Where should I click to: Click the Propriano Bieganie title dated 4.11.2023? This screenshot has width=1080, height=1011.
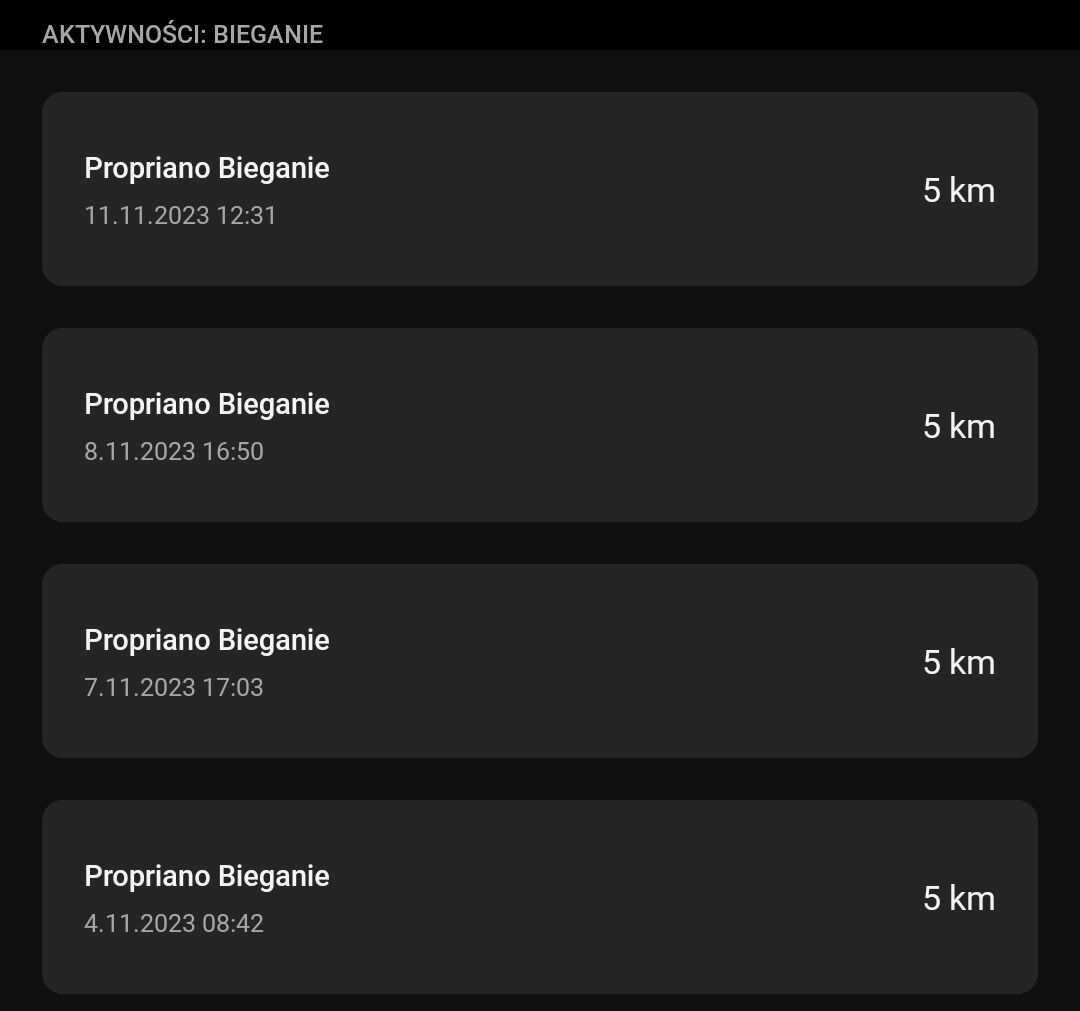tap(207, 876)
